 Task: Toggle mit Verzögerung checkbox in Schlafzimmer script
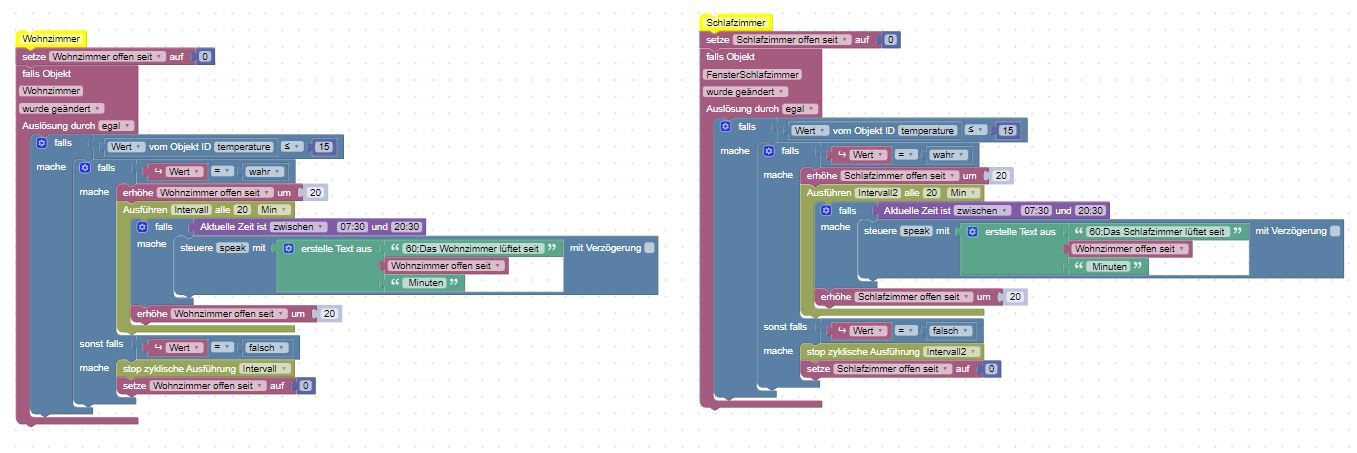(1334, 231)
